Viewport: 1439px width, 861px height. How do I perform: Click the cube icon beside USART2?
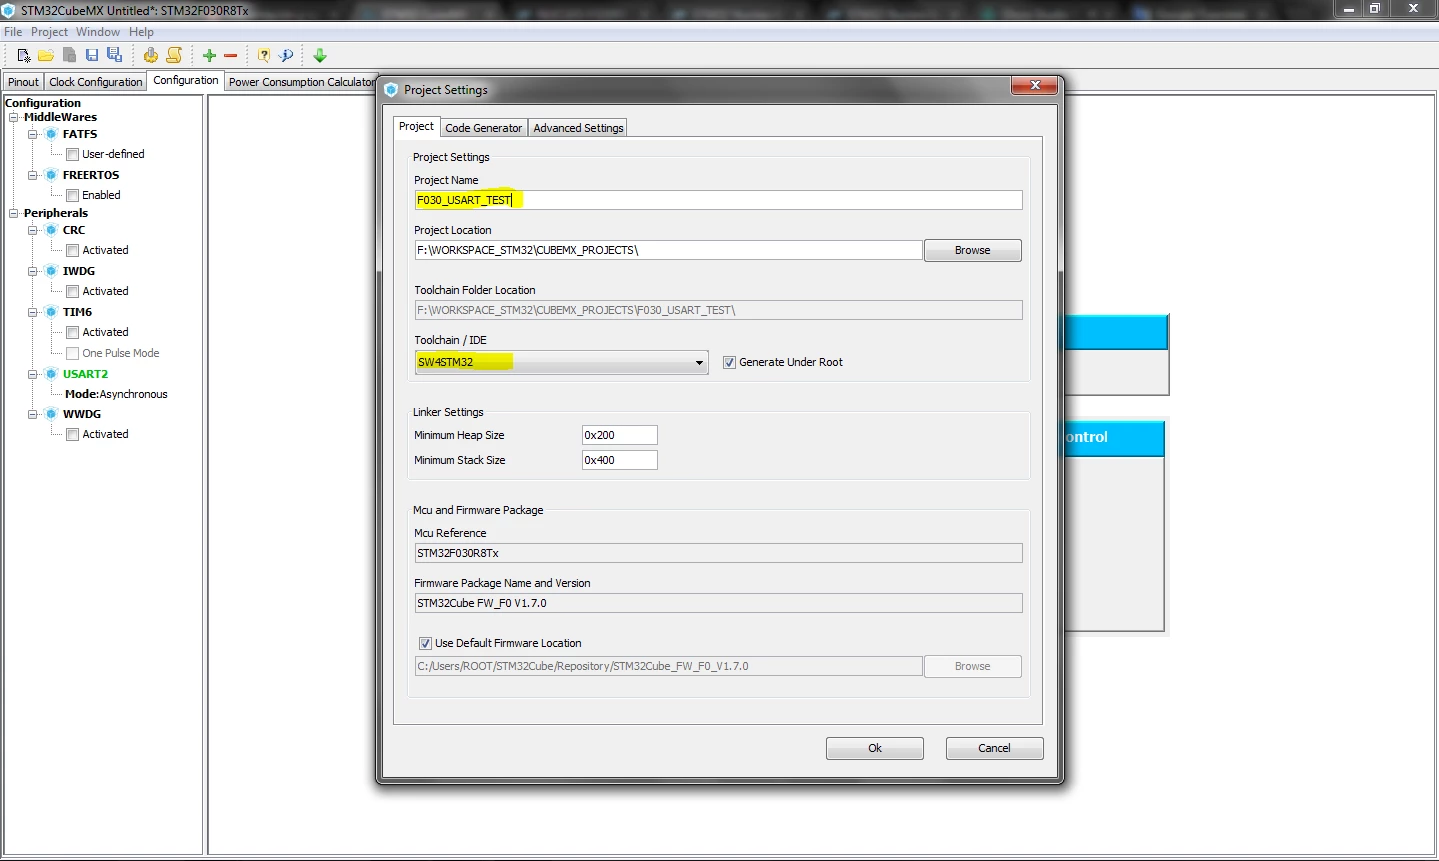click(51, 374)
